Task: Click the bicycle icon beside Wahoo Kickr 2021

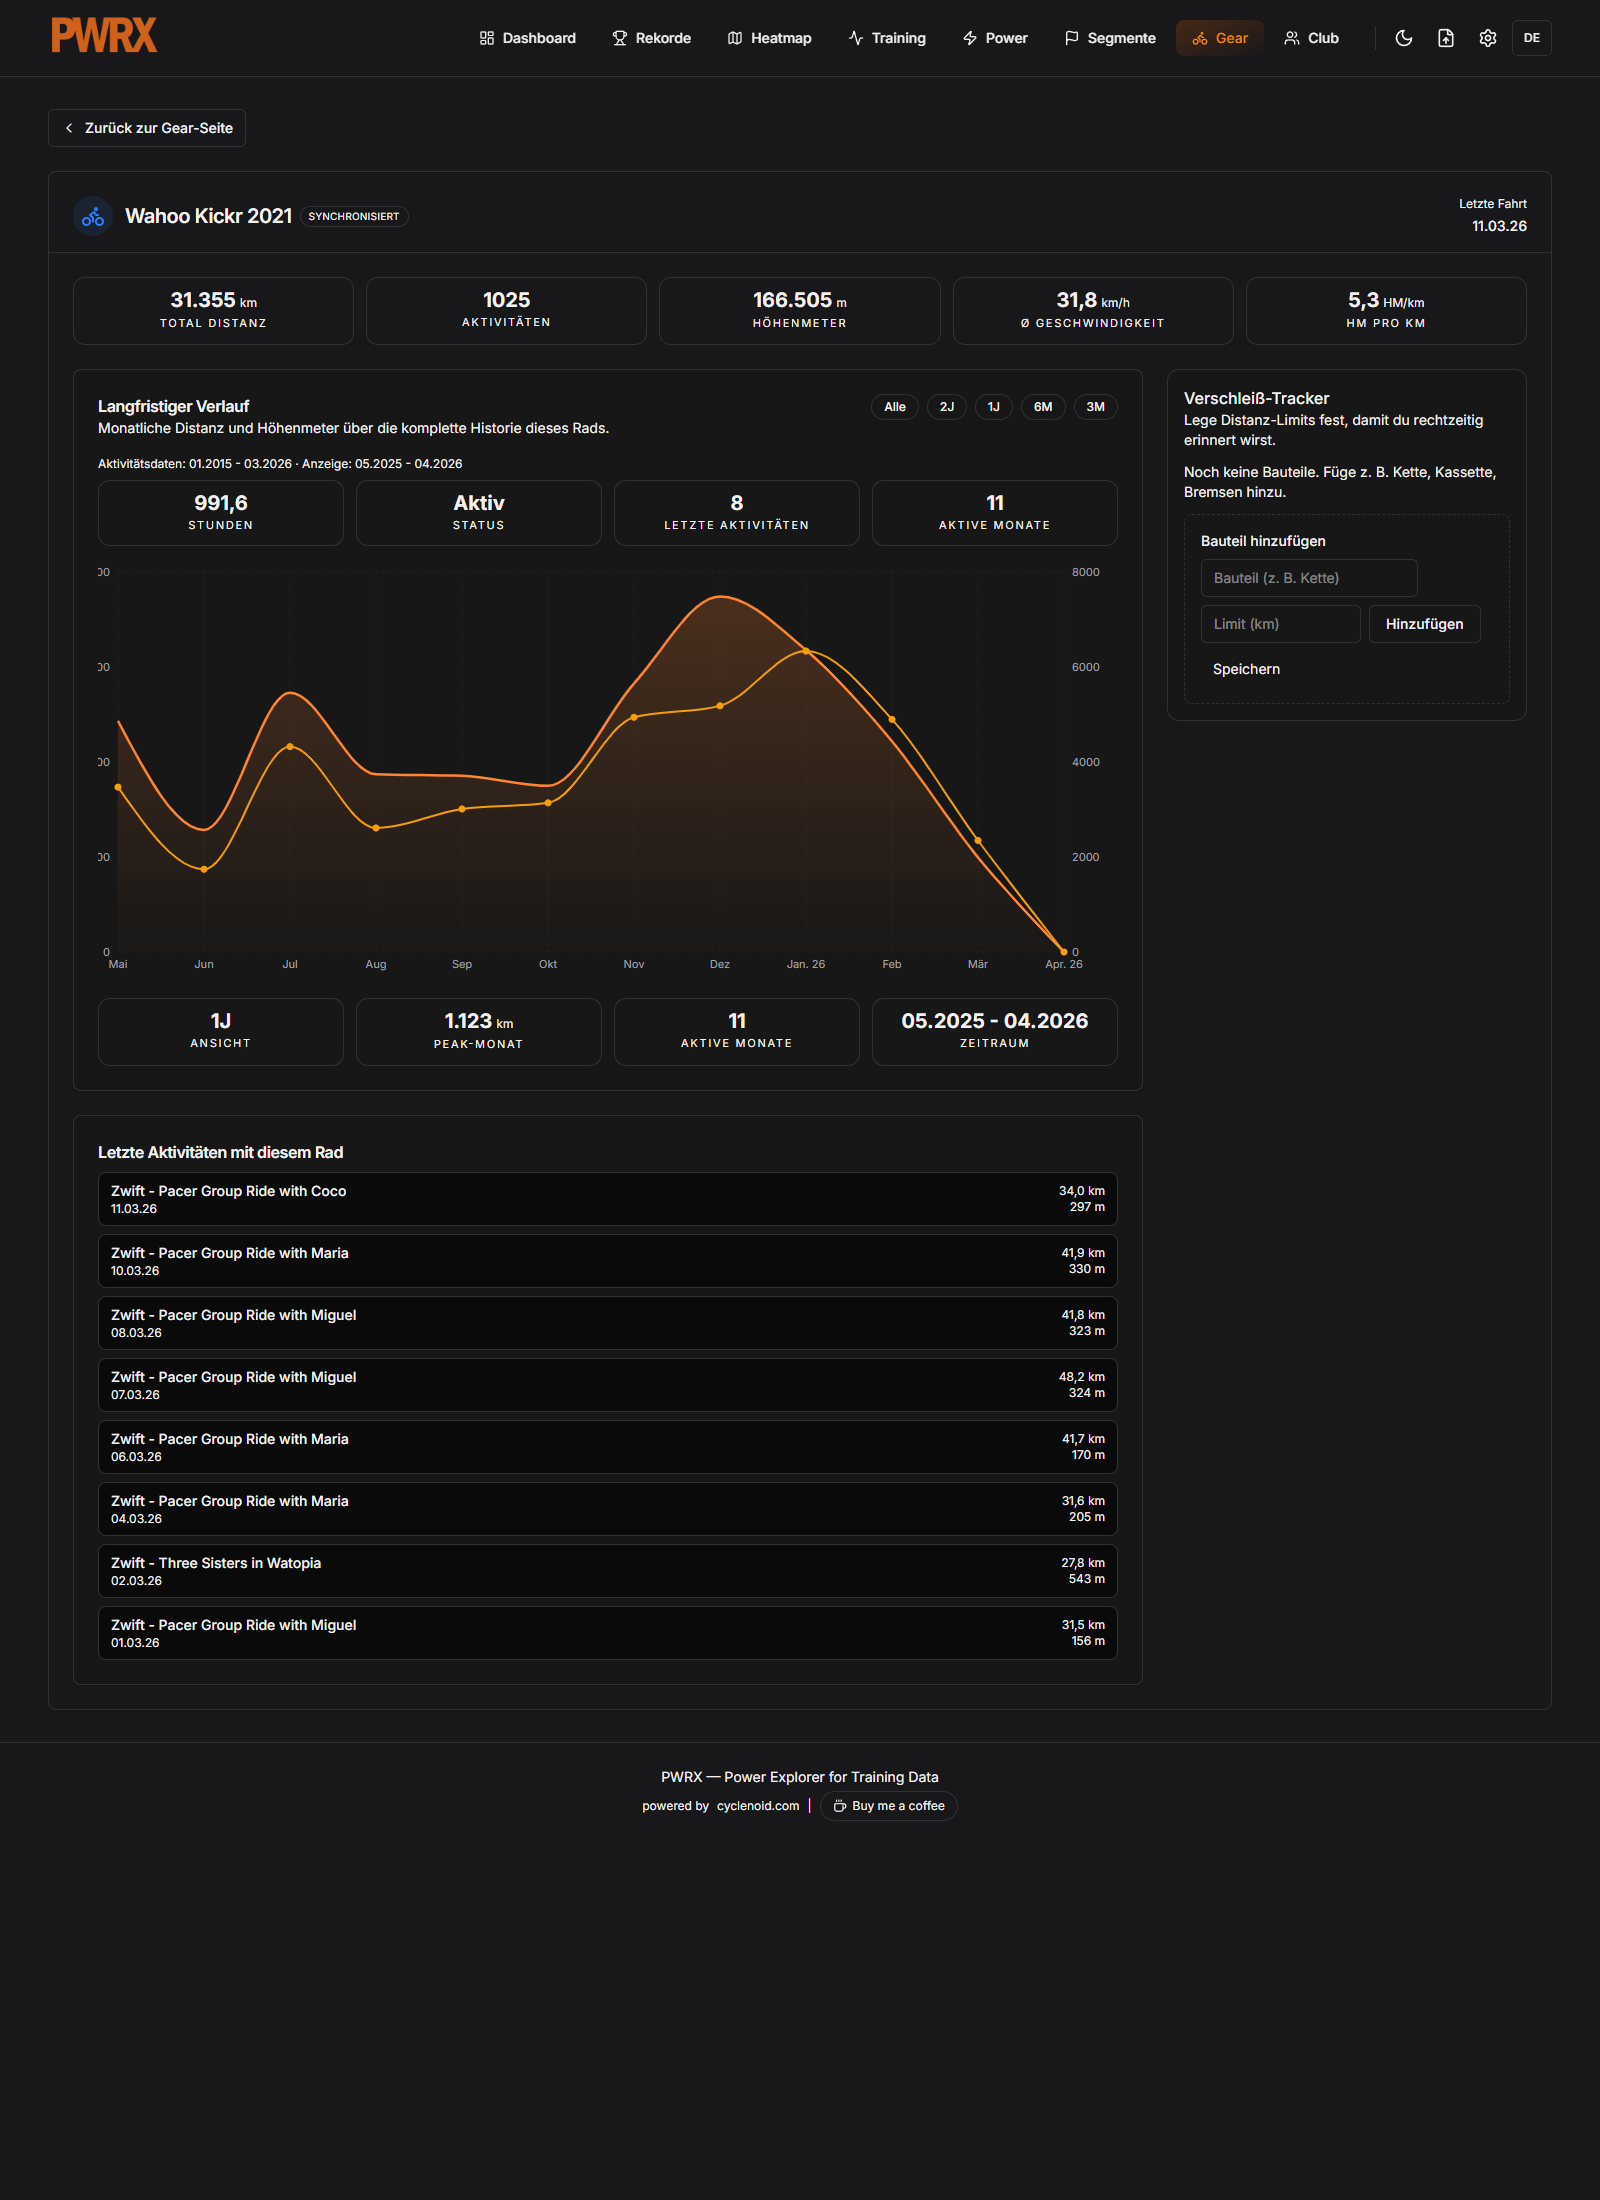Action: 92,216
